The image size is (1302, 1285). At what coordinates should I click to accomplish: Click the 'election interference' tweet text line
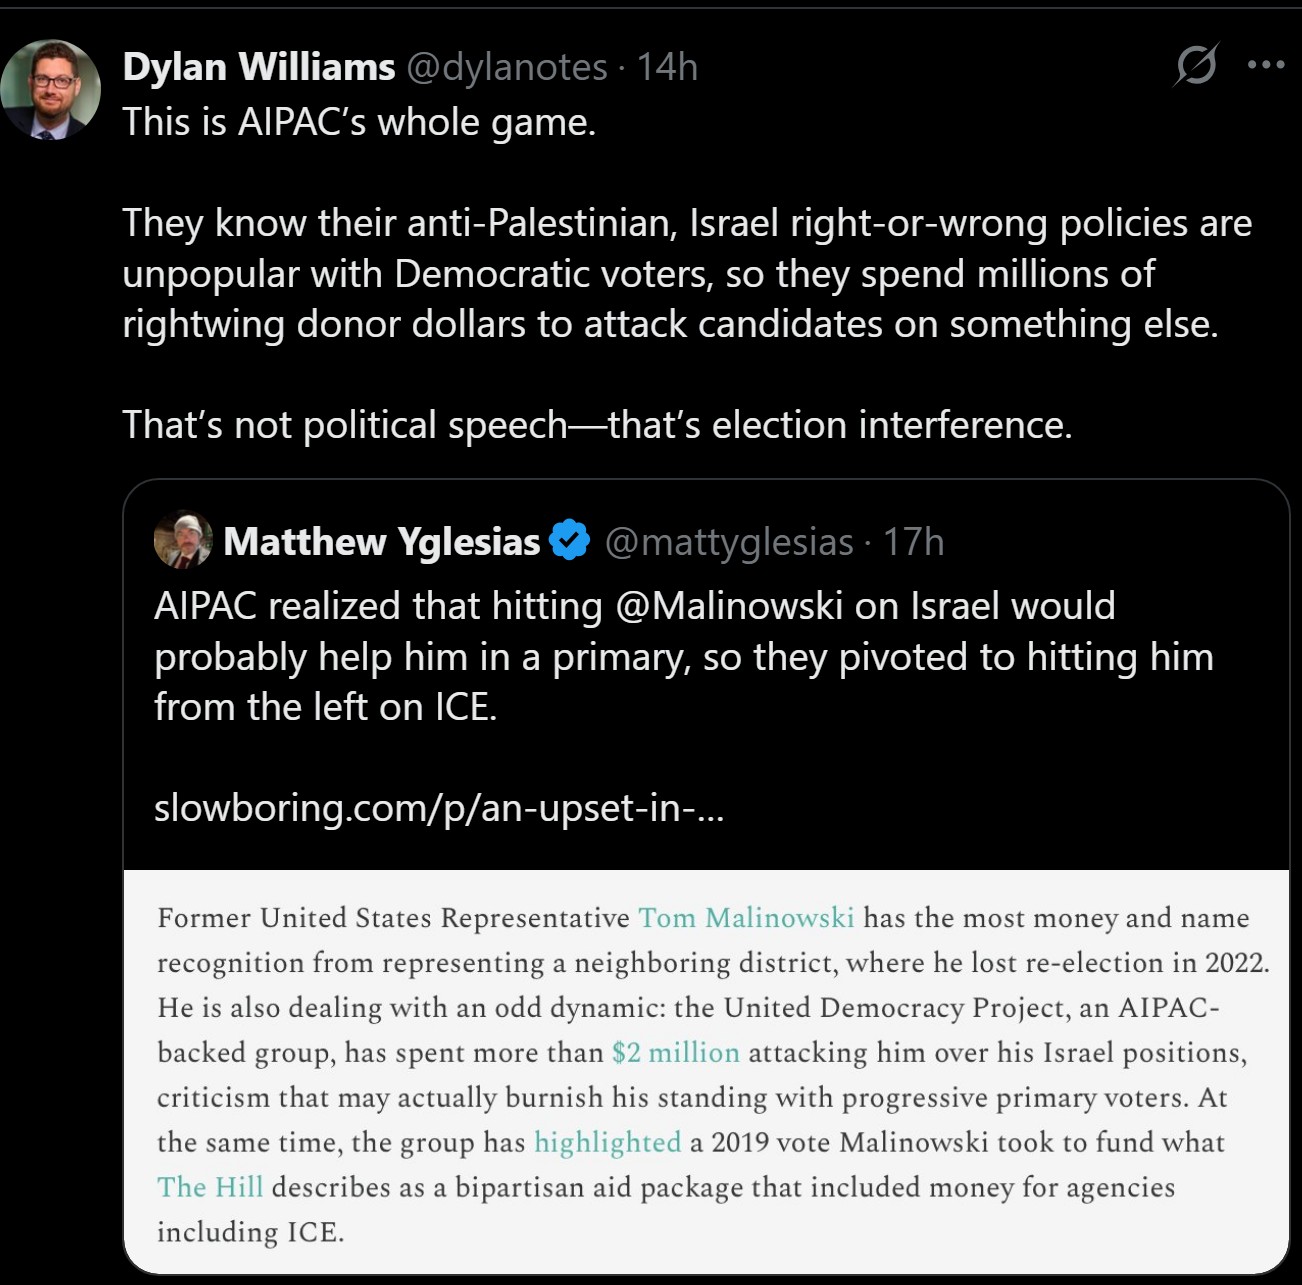click(597, 425)
